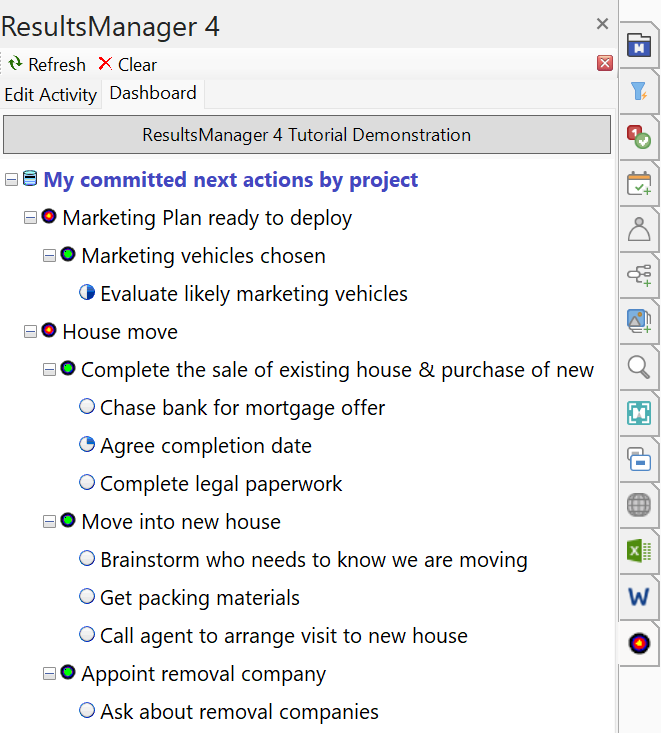Image resolution: width=661 pixels, height=733 pixels.
Task: Click empty task circle for Complete legal paperwork
Action: [x=87, y=482]
